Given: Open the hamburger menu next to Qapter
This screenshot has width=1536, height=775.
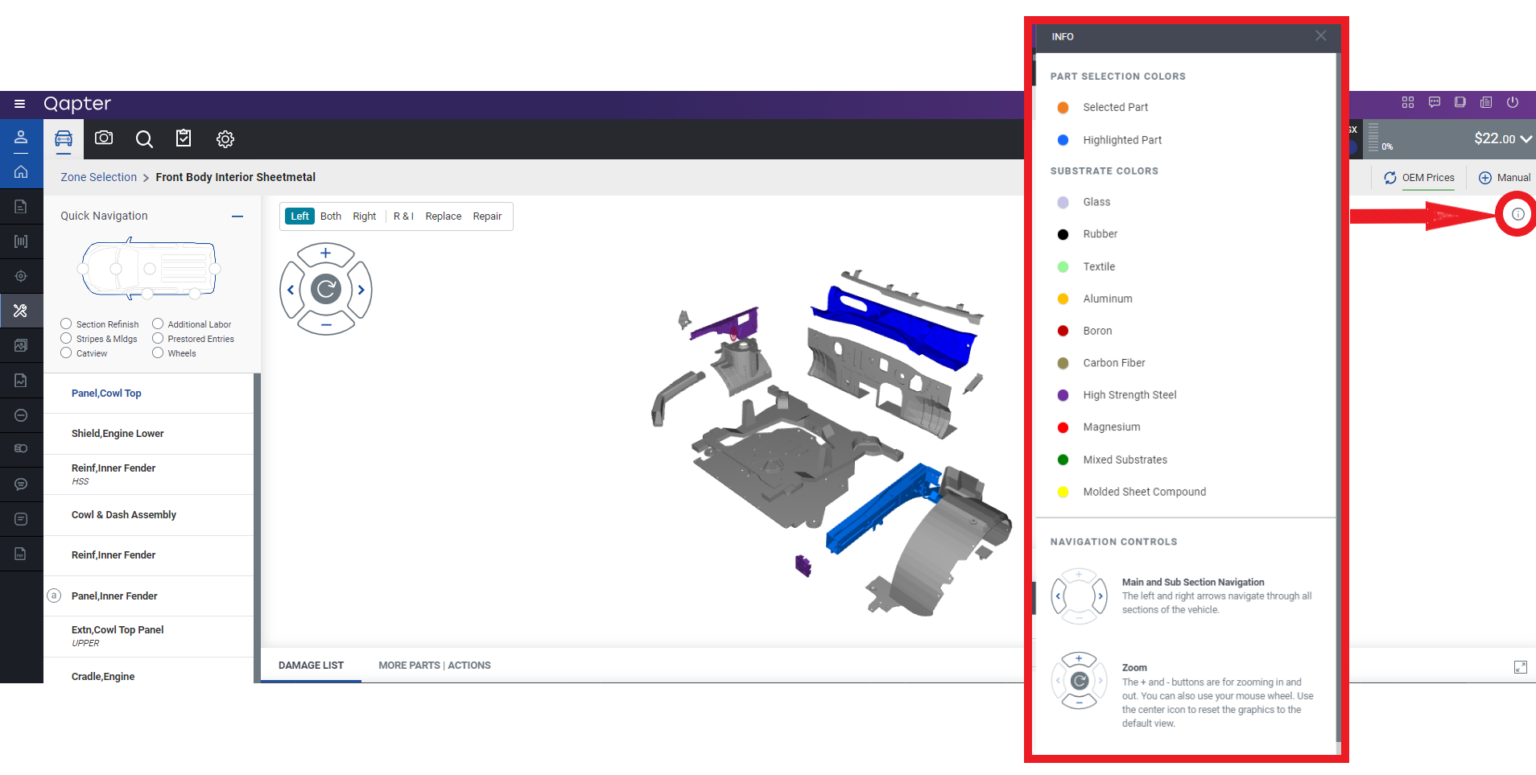Looking at the screenshot, I should click(20, 104).
